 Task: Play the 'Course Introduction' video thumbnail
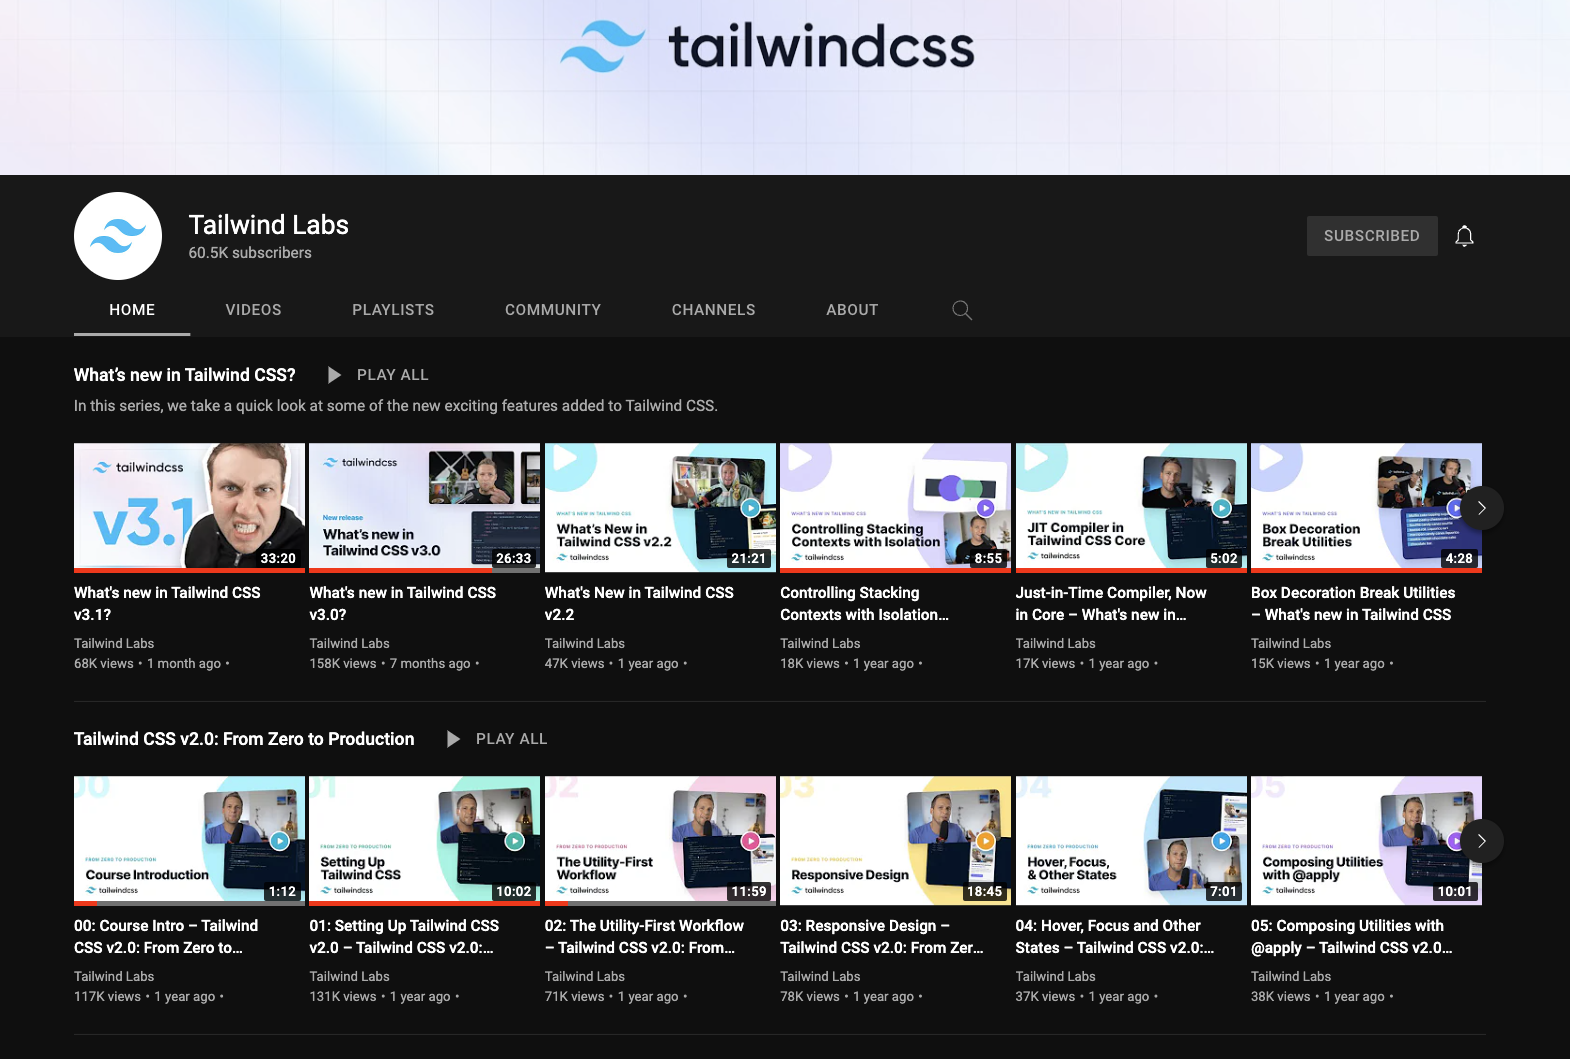(x=190, y=841)
